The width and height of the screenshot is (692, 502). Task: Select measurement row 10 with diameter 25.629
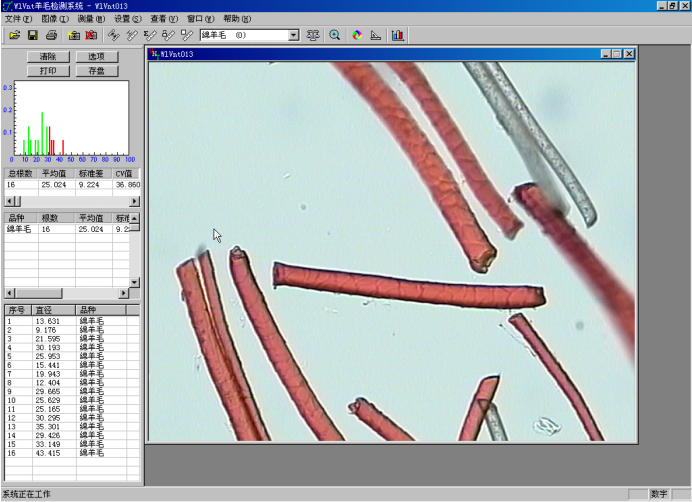point(72,400)
